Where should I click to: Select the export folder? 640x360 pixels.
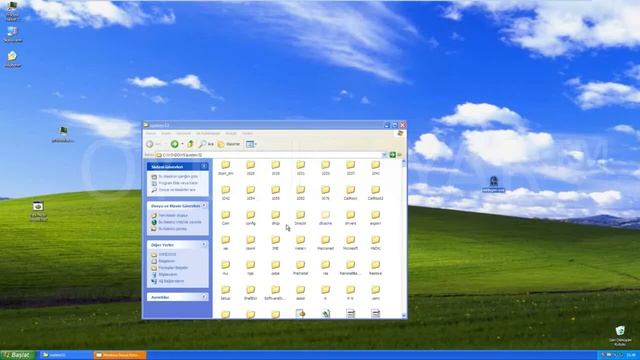click(376, 218)
